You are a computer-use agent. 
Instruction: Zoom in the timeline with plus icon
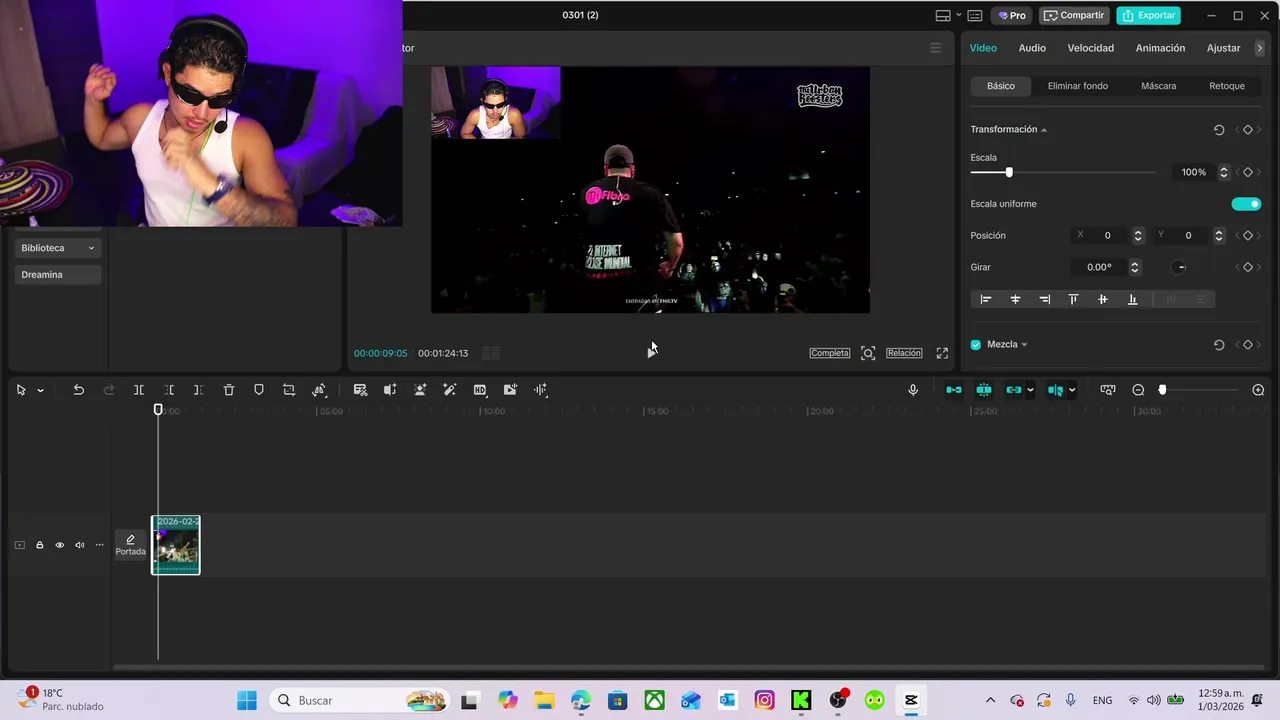[1258, 390]
